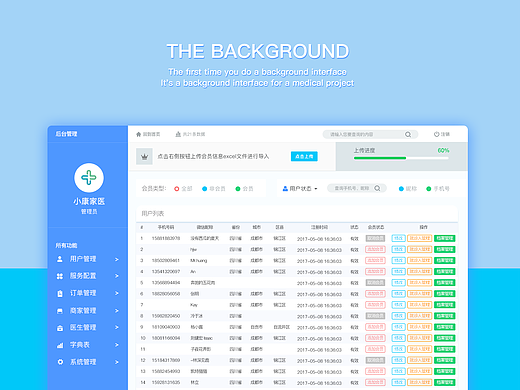520x390 pixels.
Task: Click the blue person icon beside 用户状态
Action: point(285,188)
